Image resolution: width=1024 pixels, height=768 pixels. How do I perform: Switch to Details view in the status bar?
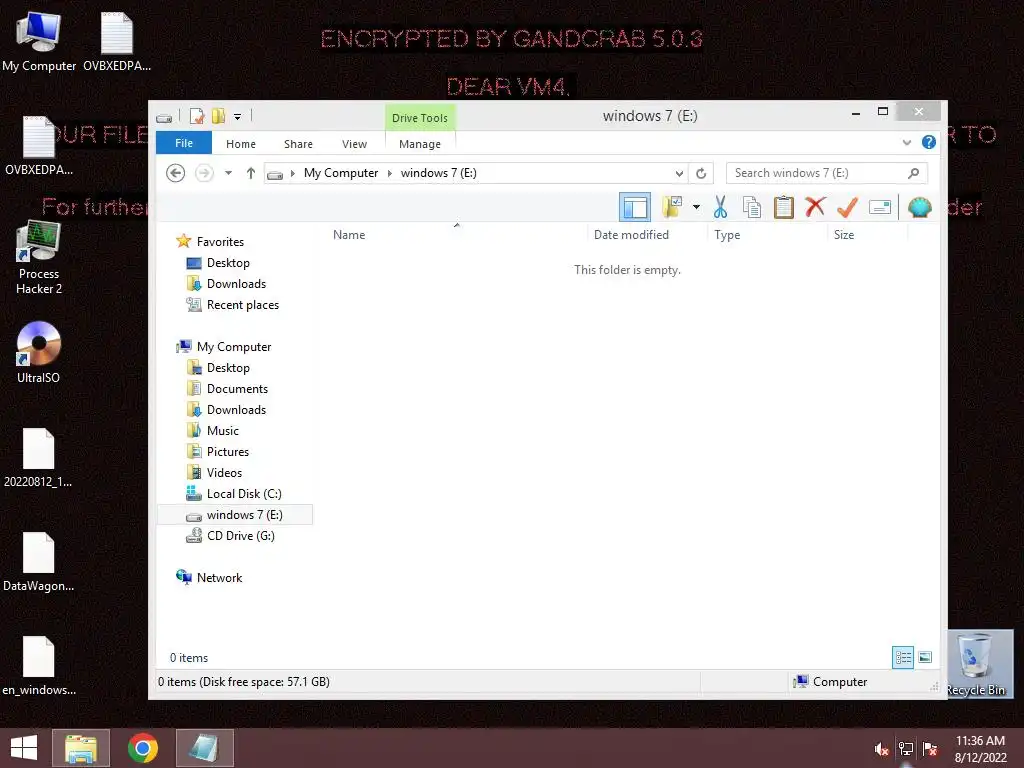(x=903, y=657)
